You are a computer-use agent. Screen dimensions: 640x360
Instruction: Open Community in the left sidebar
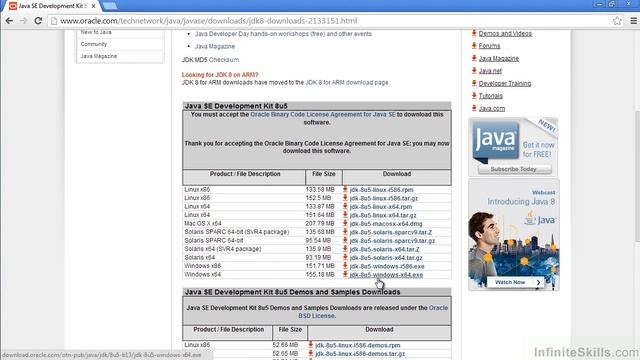pyautogui.click(x=93, y=44)
